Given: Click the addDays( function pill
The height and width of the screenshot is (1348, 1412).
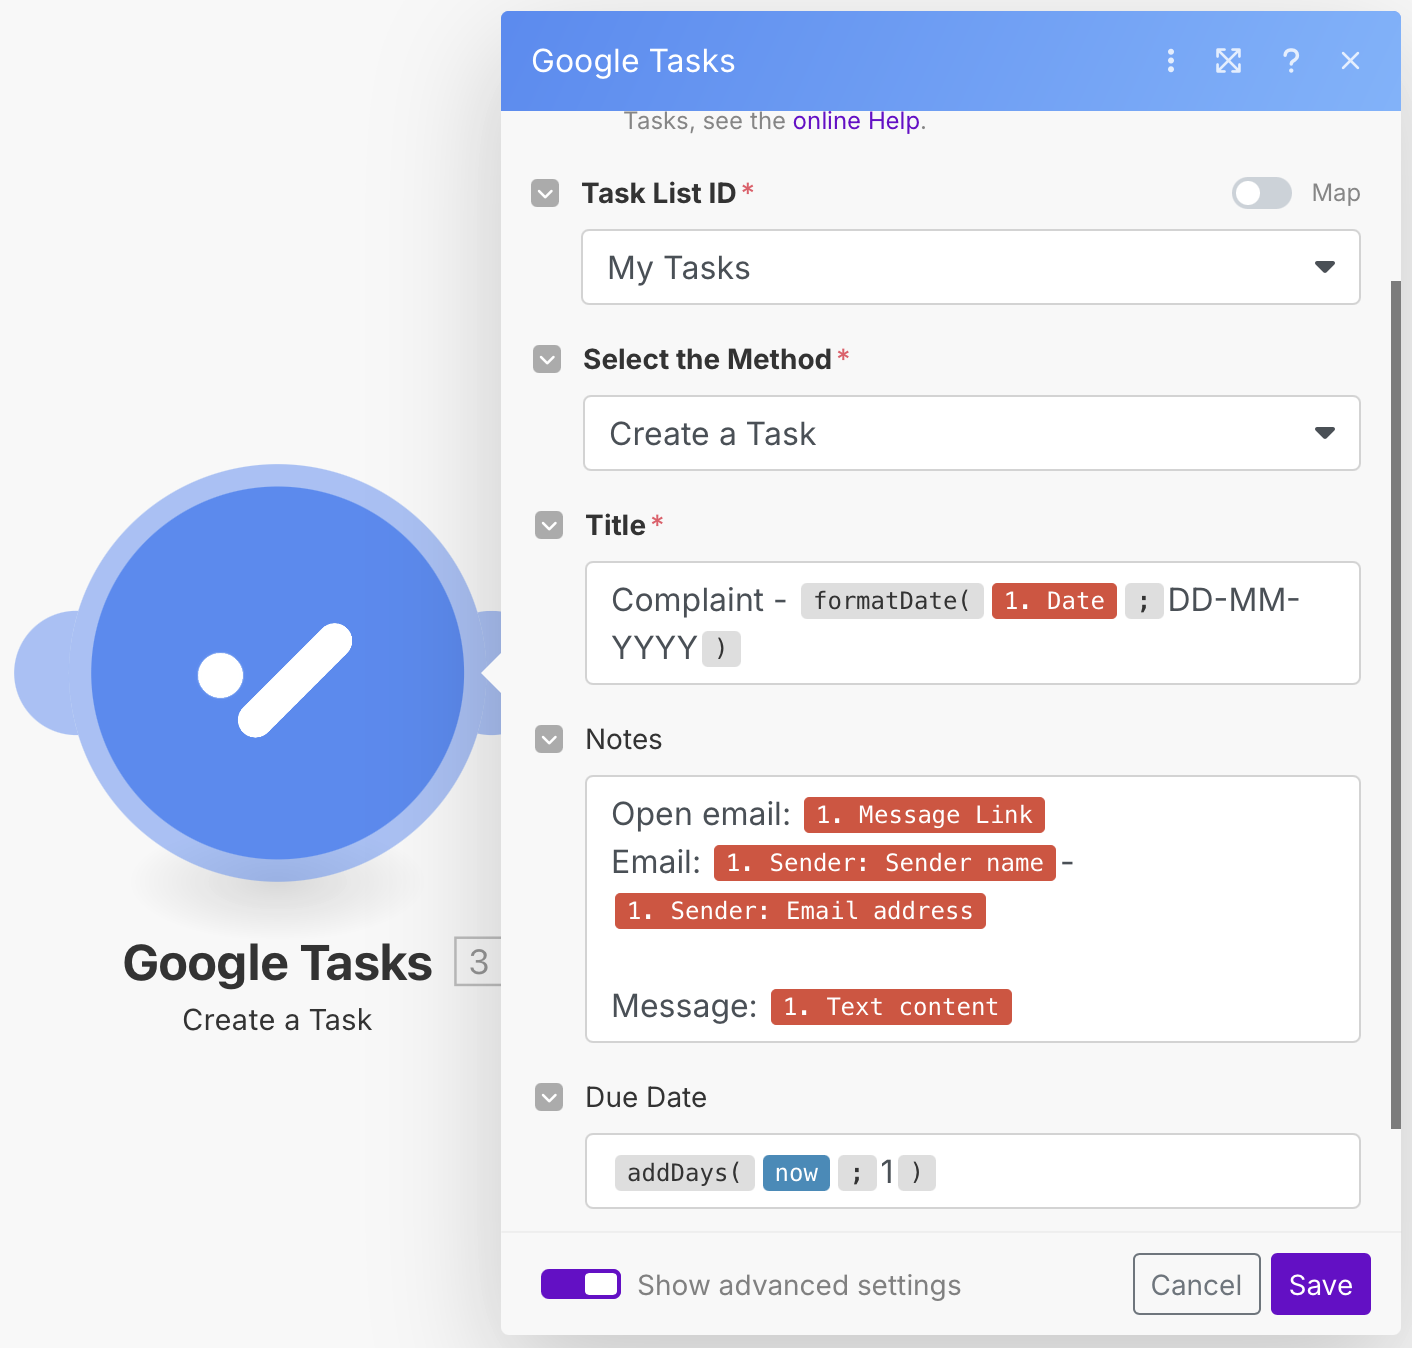Looking at the screenshot, I should (x=684, y=1173).
